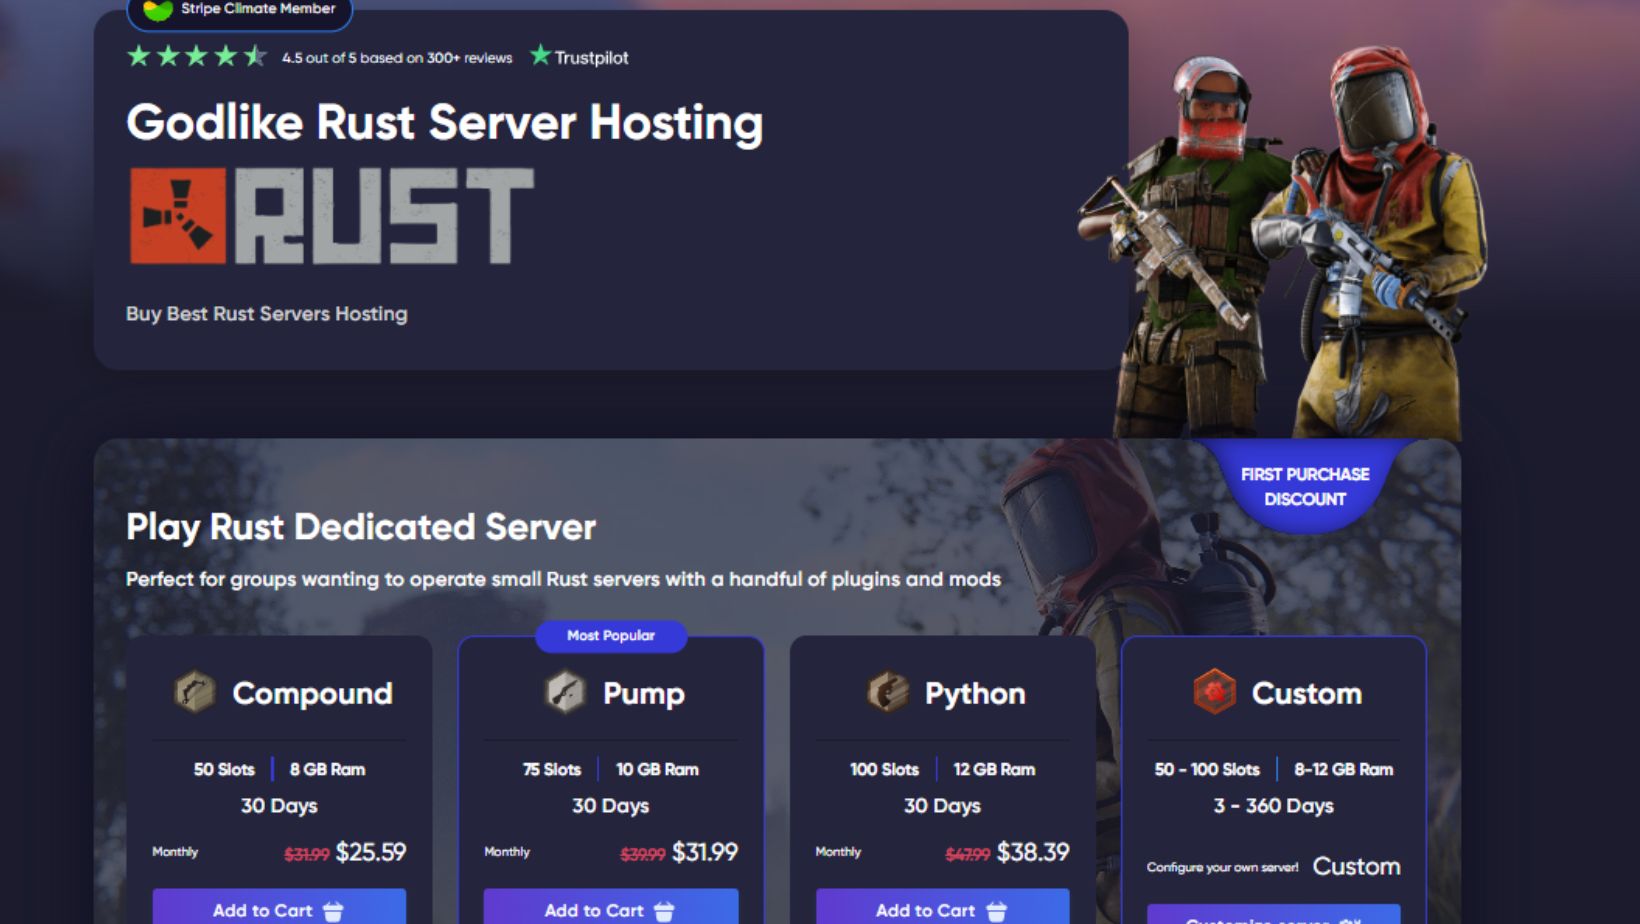Open the Customize server button
Image resolution: width=1640 pixels, height=924 pixels.
(1273, 916)
